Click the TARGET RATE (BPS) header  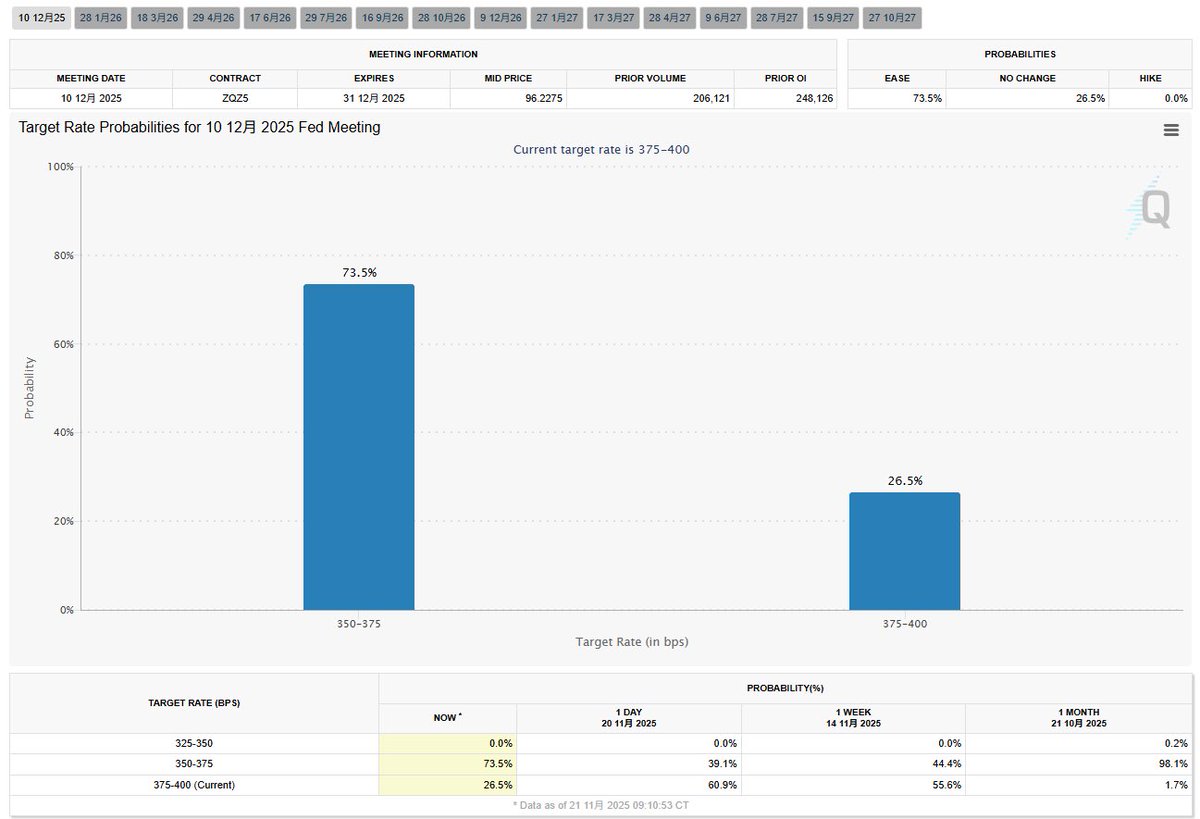(195, 703)
